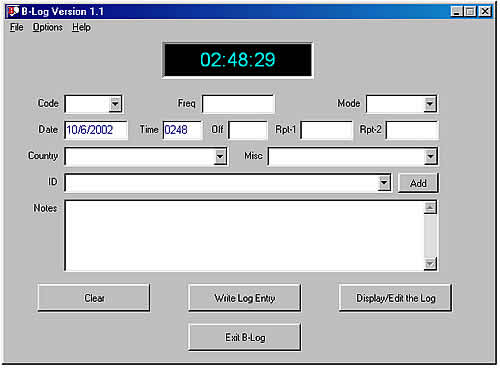Click the Time field showing 0248
This screenshot has height=368, width=500.
coord(182,130)
